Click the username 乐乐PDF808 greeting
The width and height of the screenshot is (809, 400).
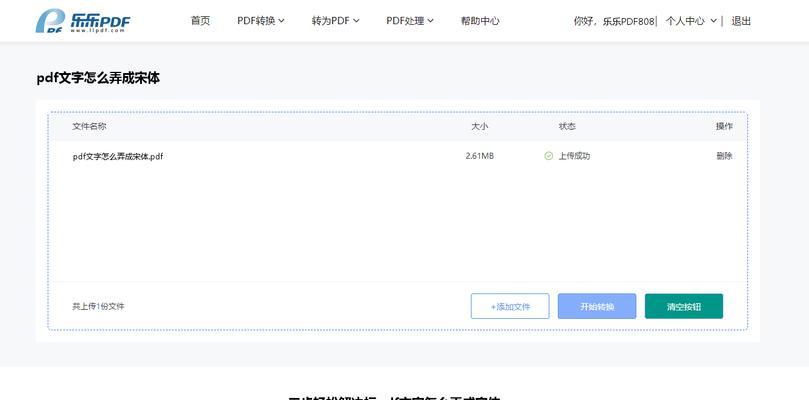(x=613, y=21)
